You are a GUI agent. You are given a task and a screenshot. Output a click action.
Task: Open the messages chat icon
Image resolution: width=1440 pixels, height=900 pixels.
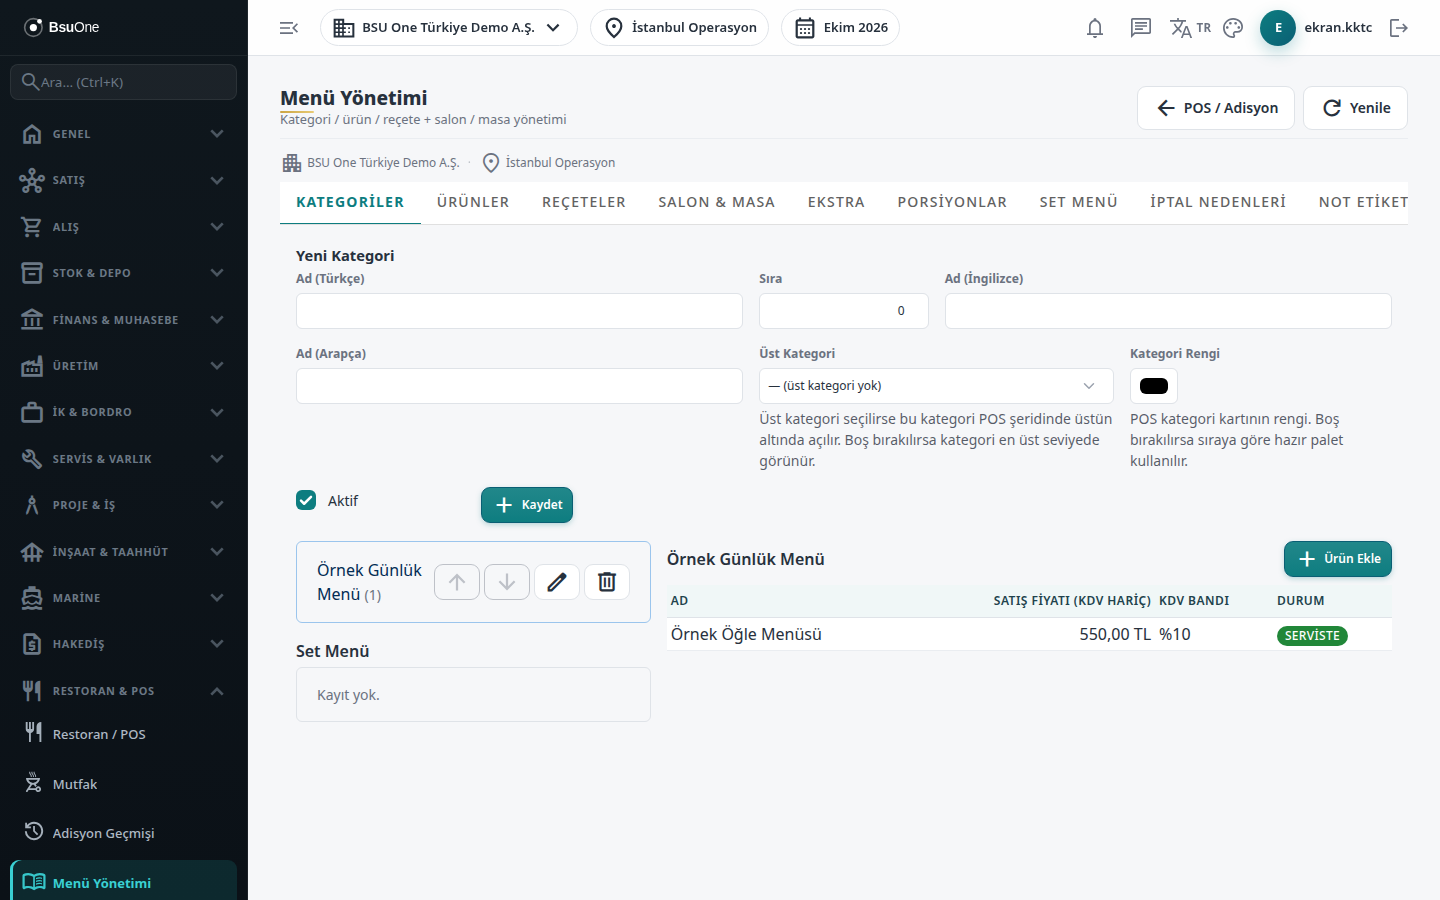click(x=1141, y=28)
